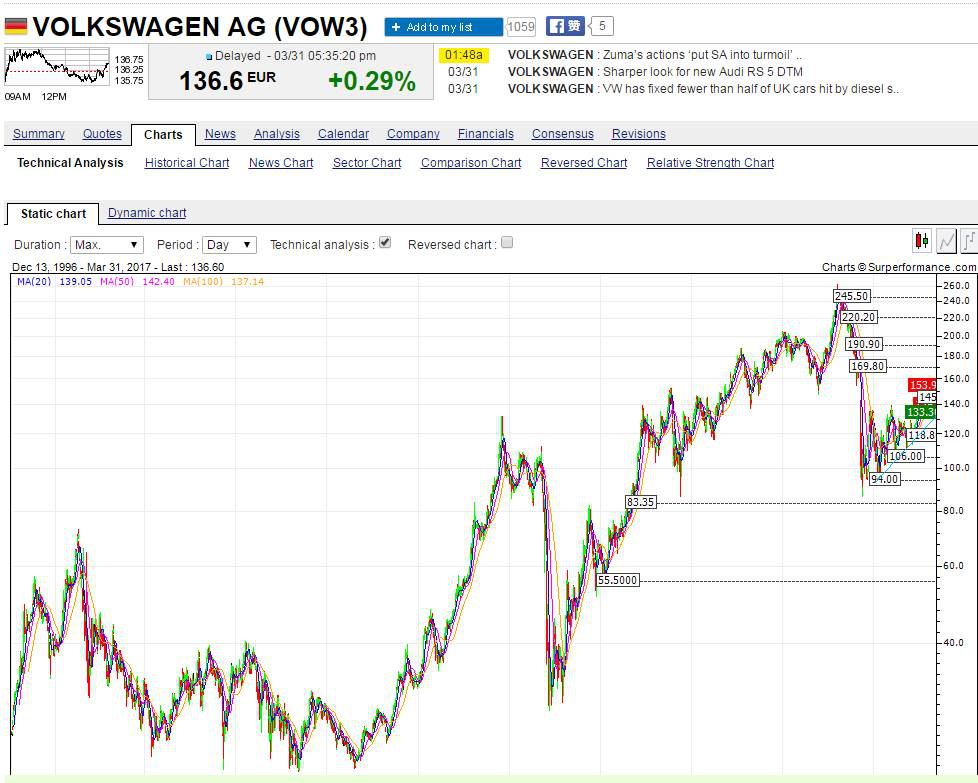Open the Period dropdown set to Day
This screenshot has width=978, height=783.
pyautogui.click(x=230, y=245)
